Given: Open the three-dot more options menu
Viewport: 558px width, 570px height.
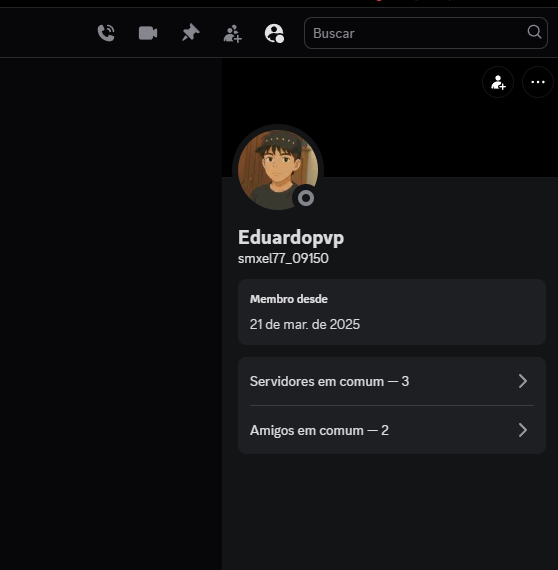Looking at the screenshot, I should [x=538, y=82].
